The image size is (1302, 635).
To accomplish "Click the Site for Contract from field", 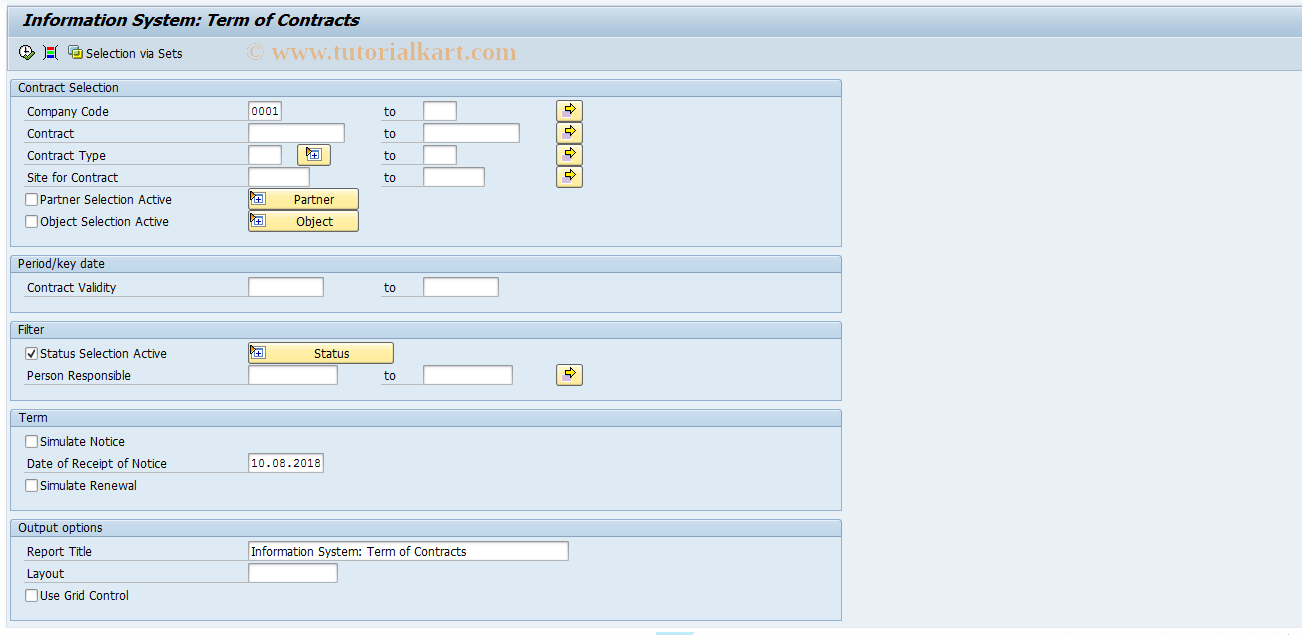I will click(279, 177).
